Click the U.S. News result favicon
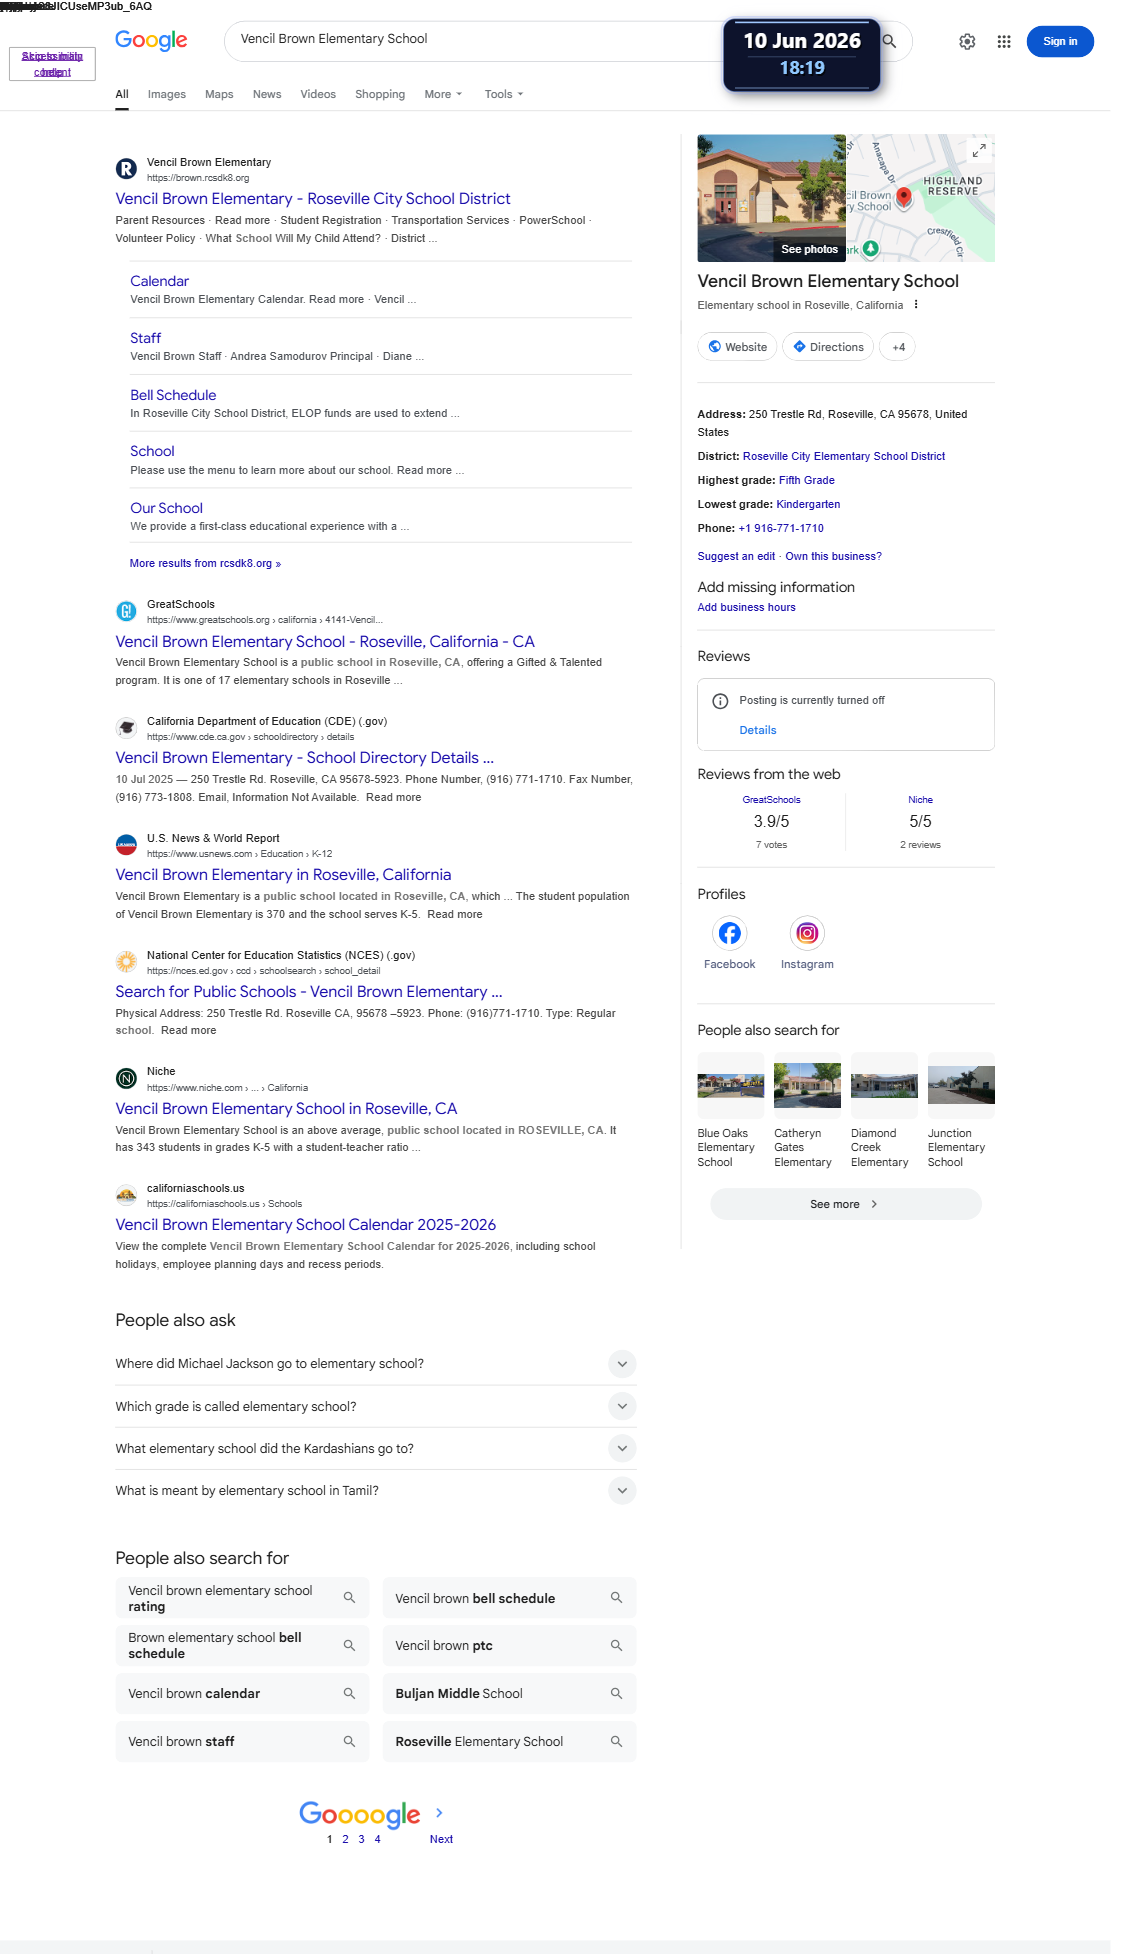The image size is (1124, 1954). pos(126,845)
